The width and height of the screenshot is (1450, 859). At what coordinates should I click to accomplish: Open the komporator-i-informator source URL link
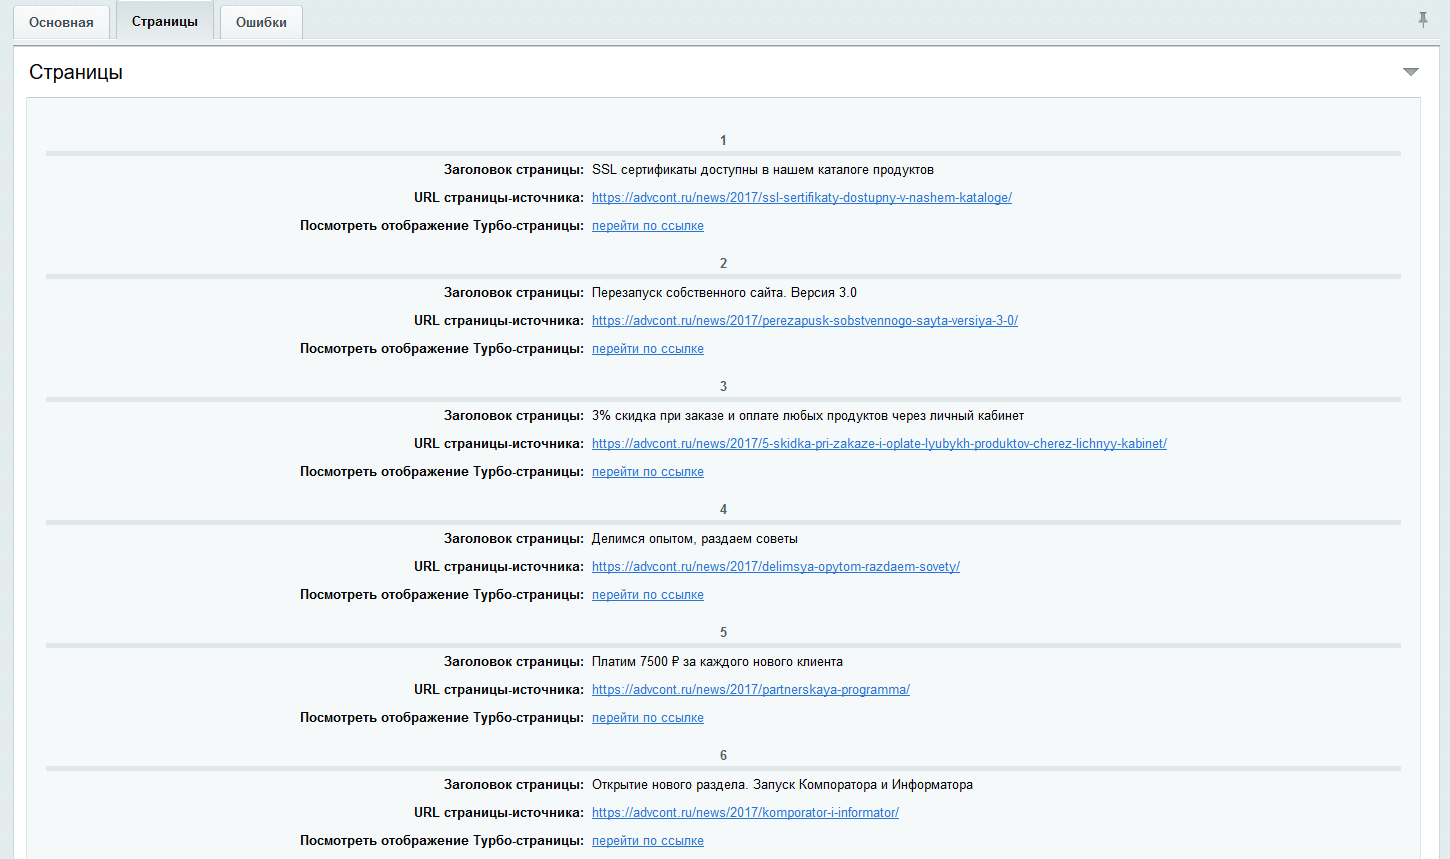tap(745, 813)
